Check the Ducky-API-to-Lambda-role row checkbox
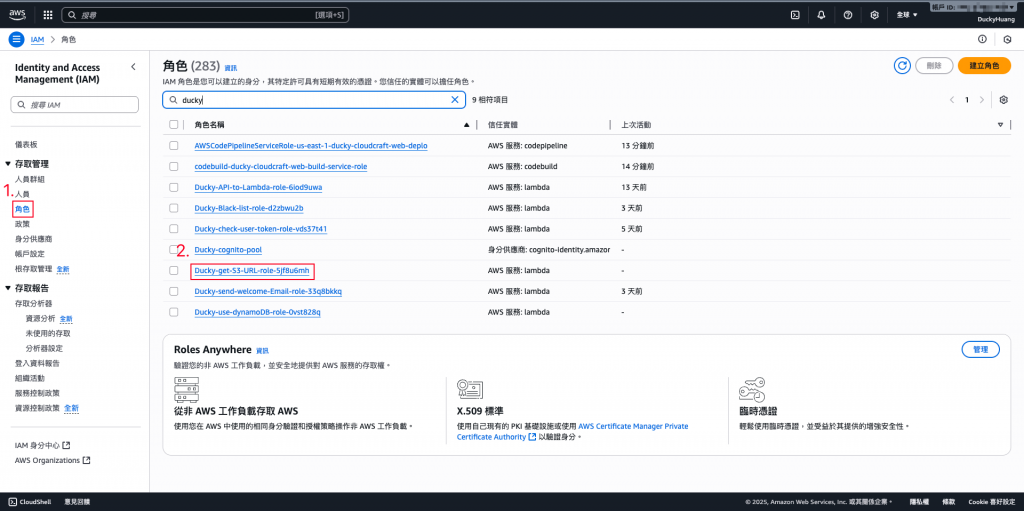 [174, 188]
